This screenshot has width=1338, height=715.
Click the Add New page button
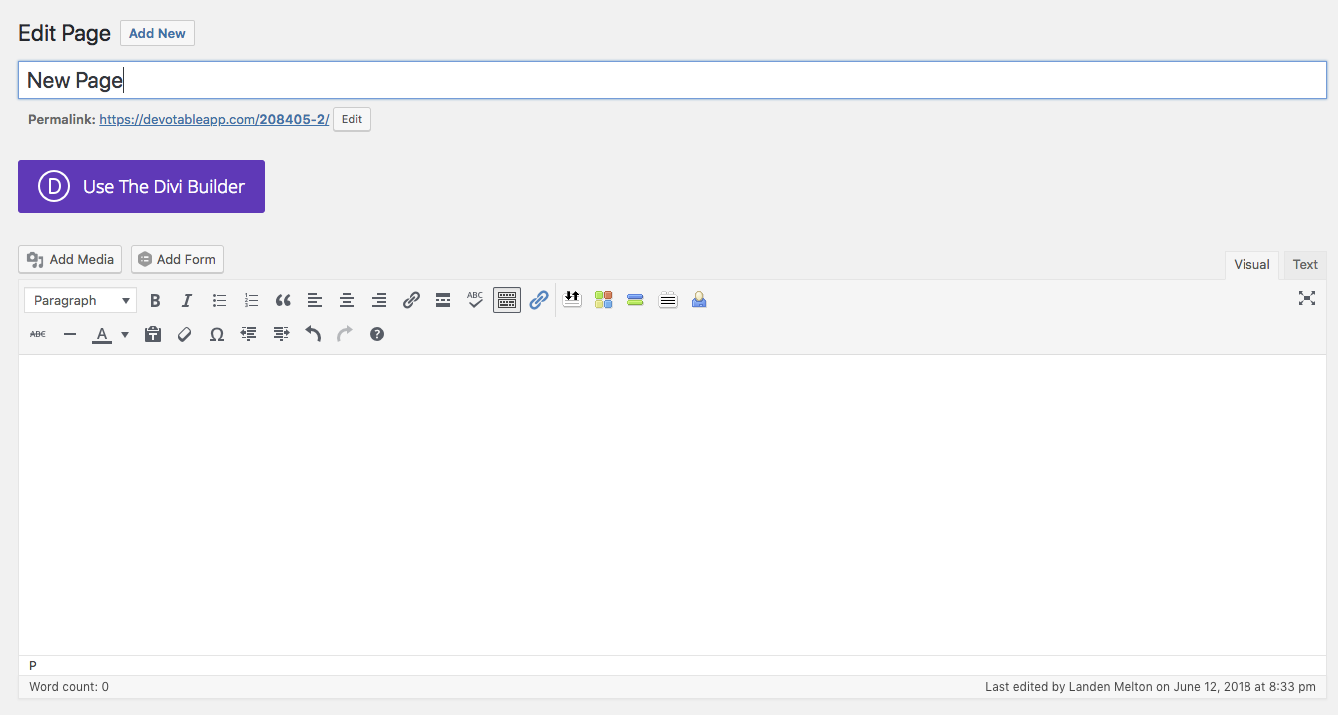point(157,33)
